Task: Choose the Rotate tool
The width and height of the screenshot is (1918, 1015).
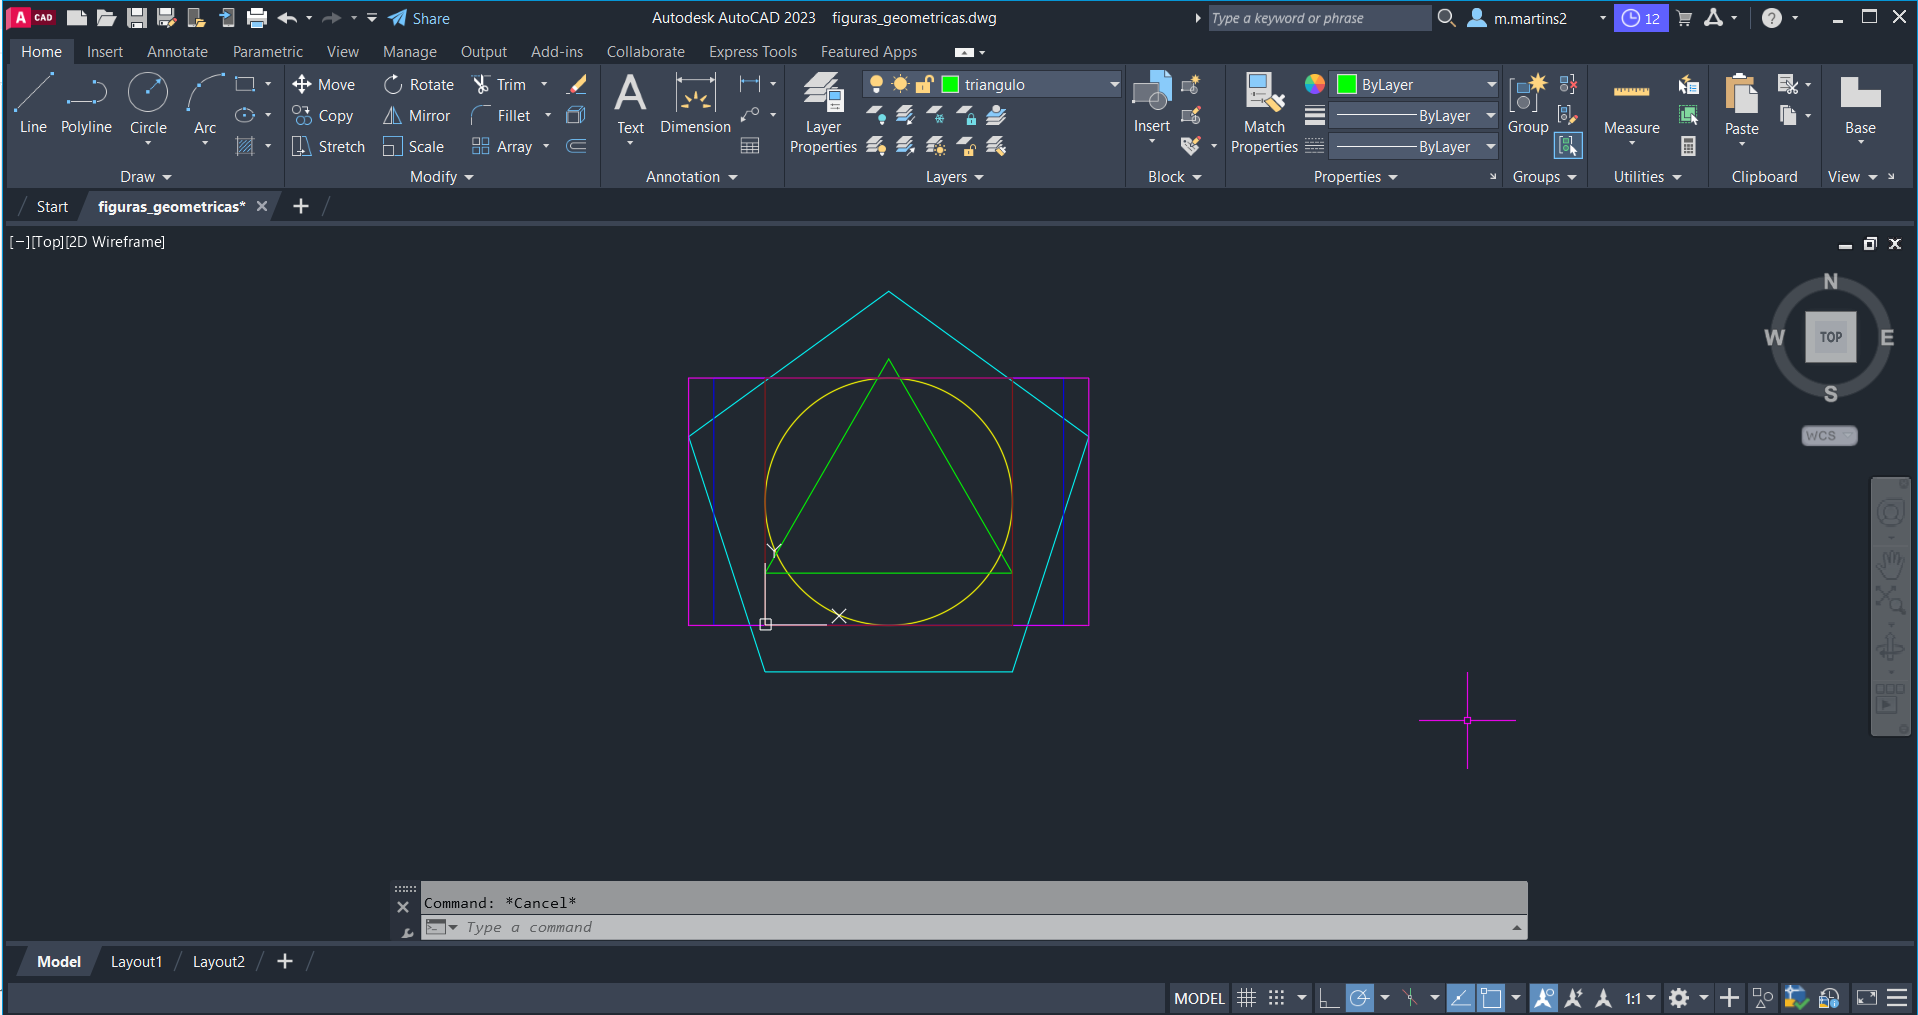Action: point(419,85)
